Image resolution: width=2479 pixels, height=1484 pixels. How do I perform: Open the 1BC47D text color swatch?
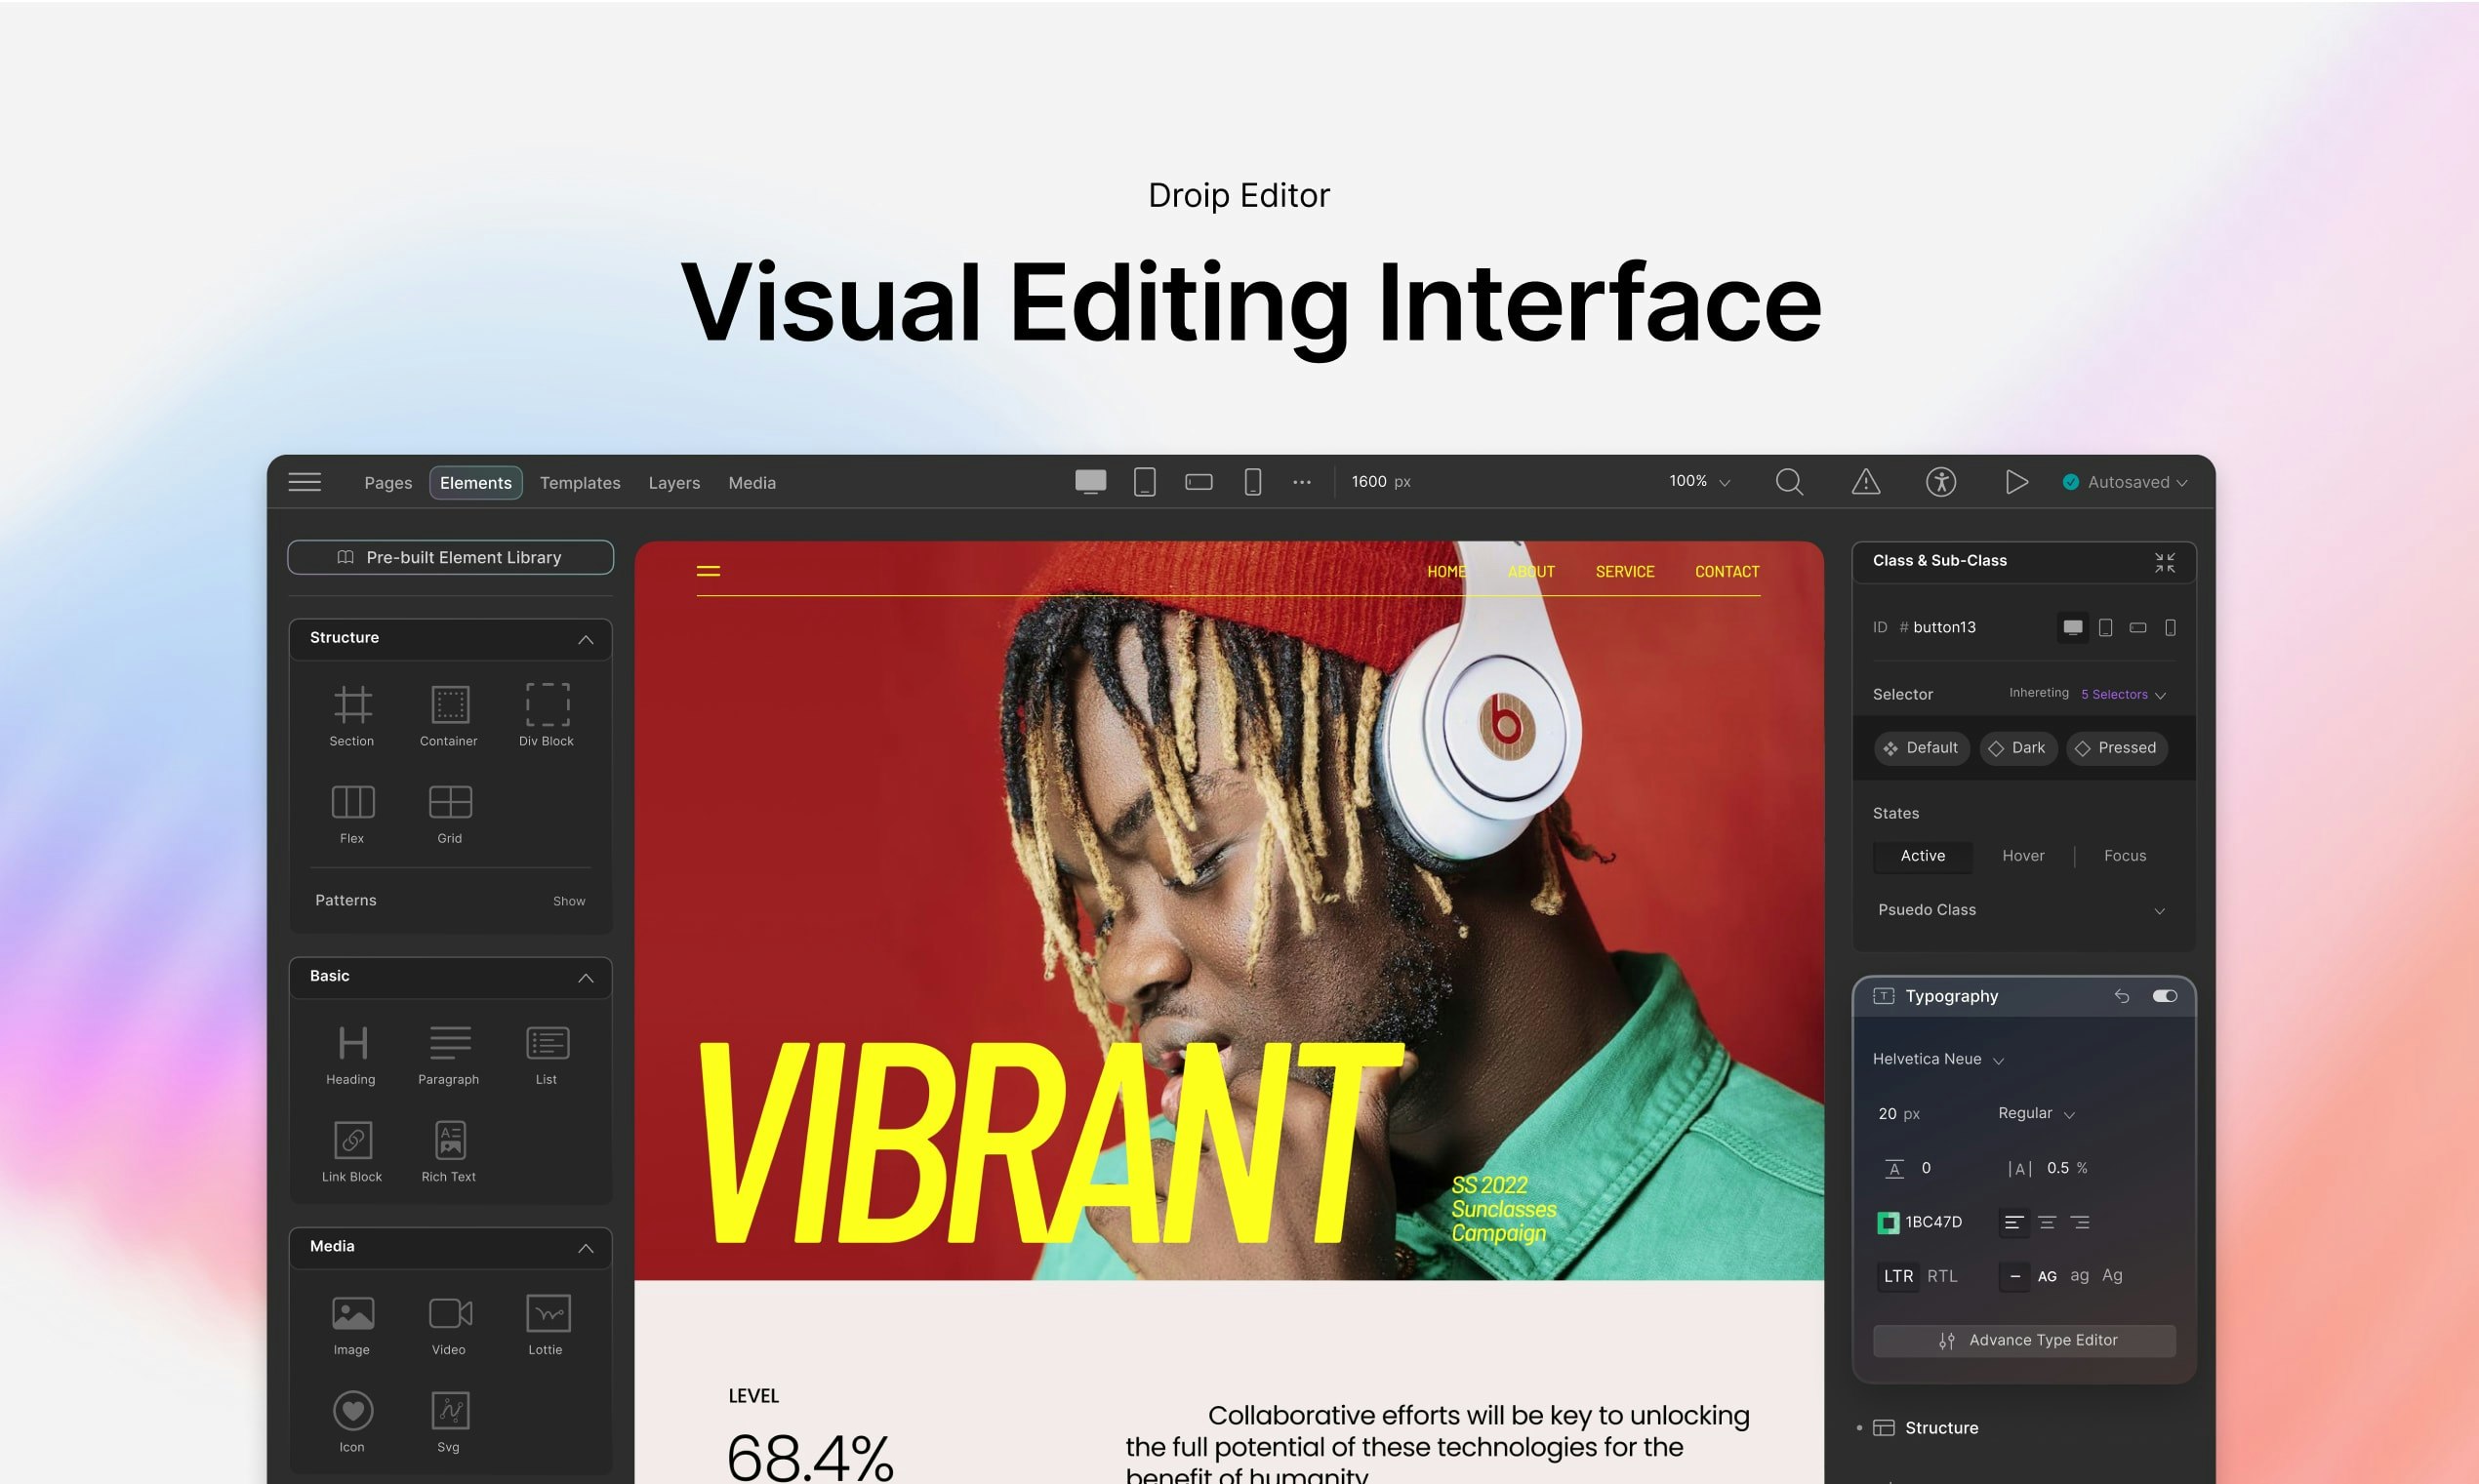[x=1888, y=1222]
